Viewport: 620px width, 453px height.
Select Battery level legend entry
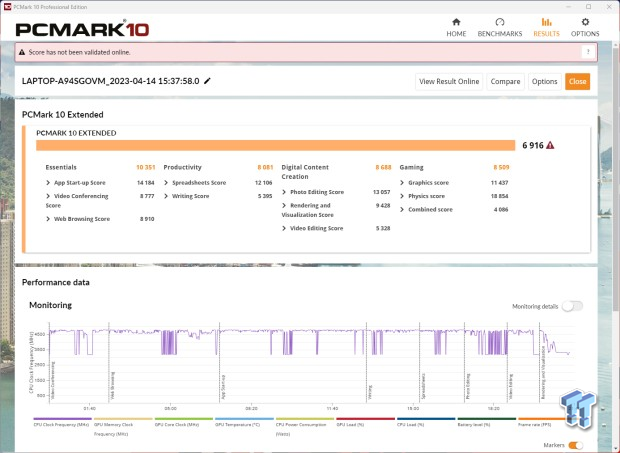click(x=487, y=422)
